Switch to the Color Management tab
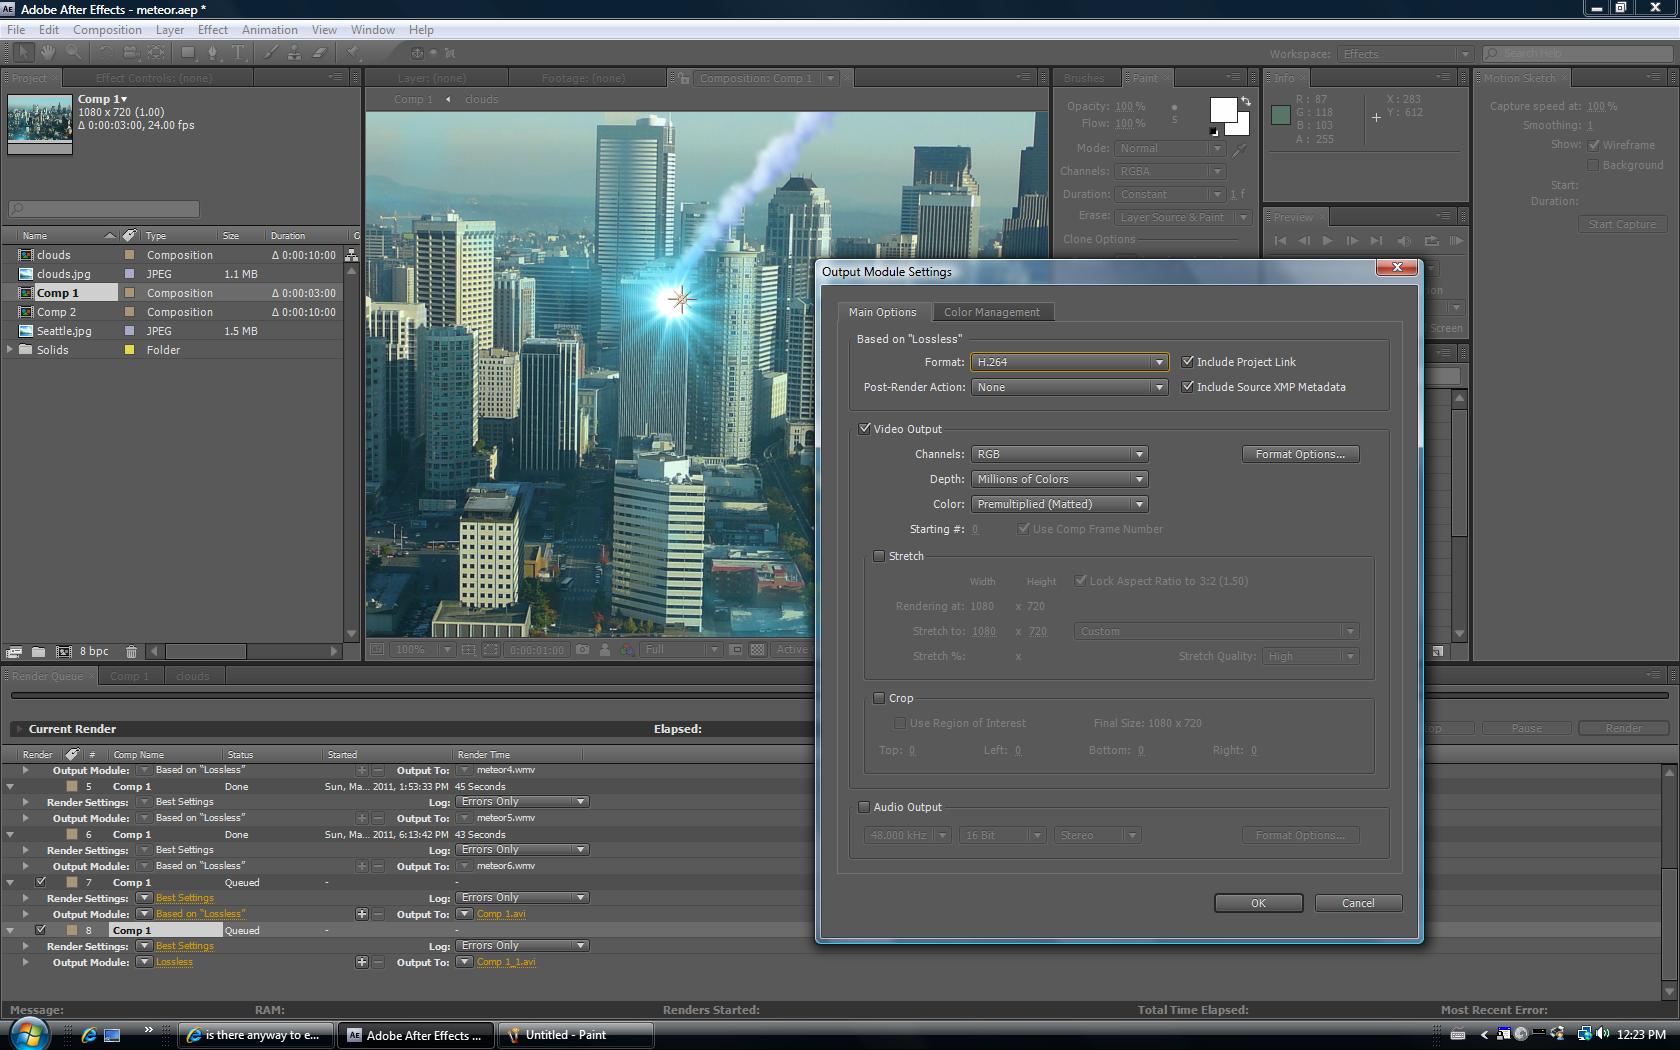The width and height of the screenshot is (1680, 1050). point(991,312)
